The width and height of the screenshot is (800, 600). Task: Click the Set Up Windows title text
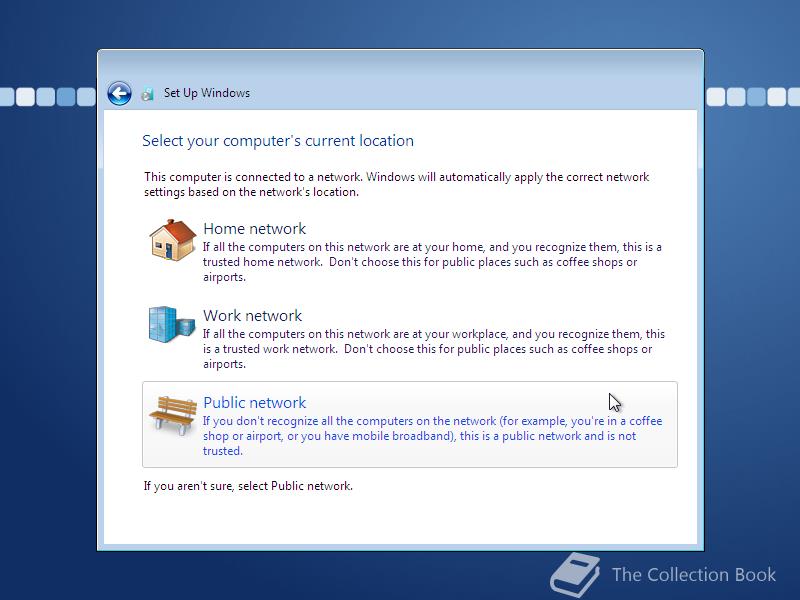[206, 93]
